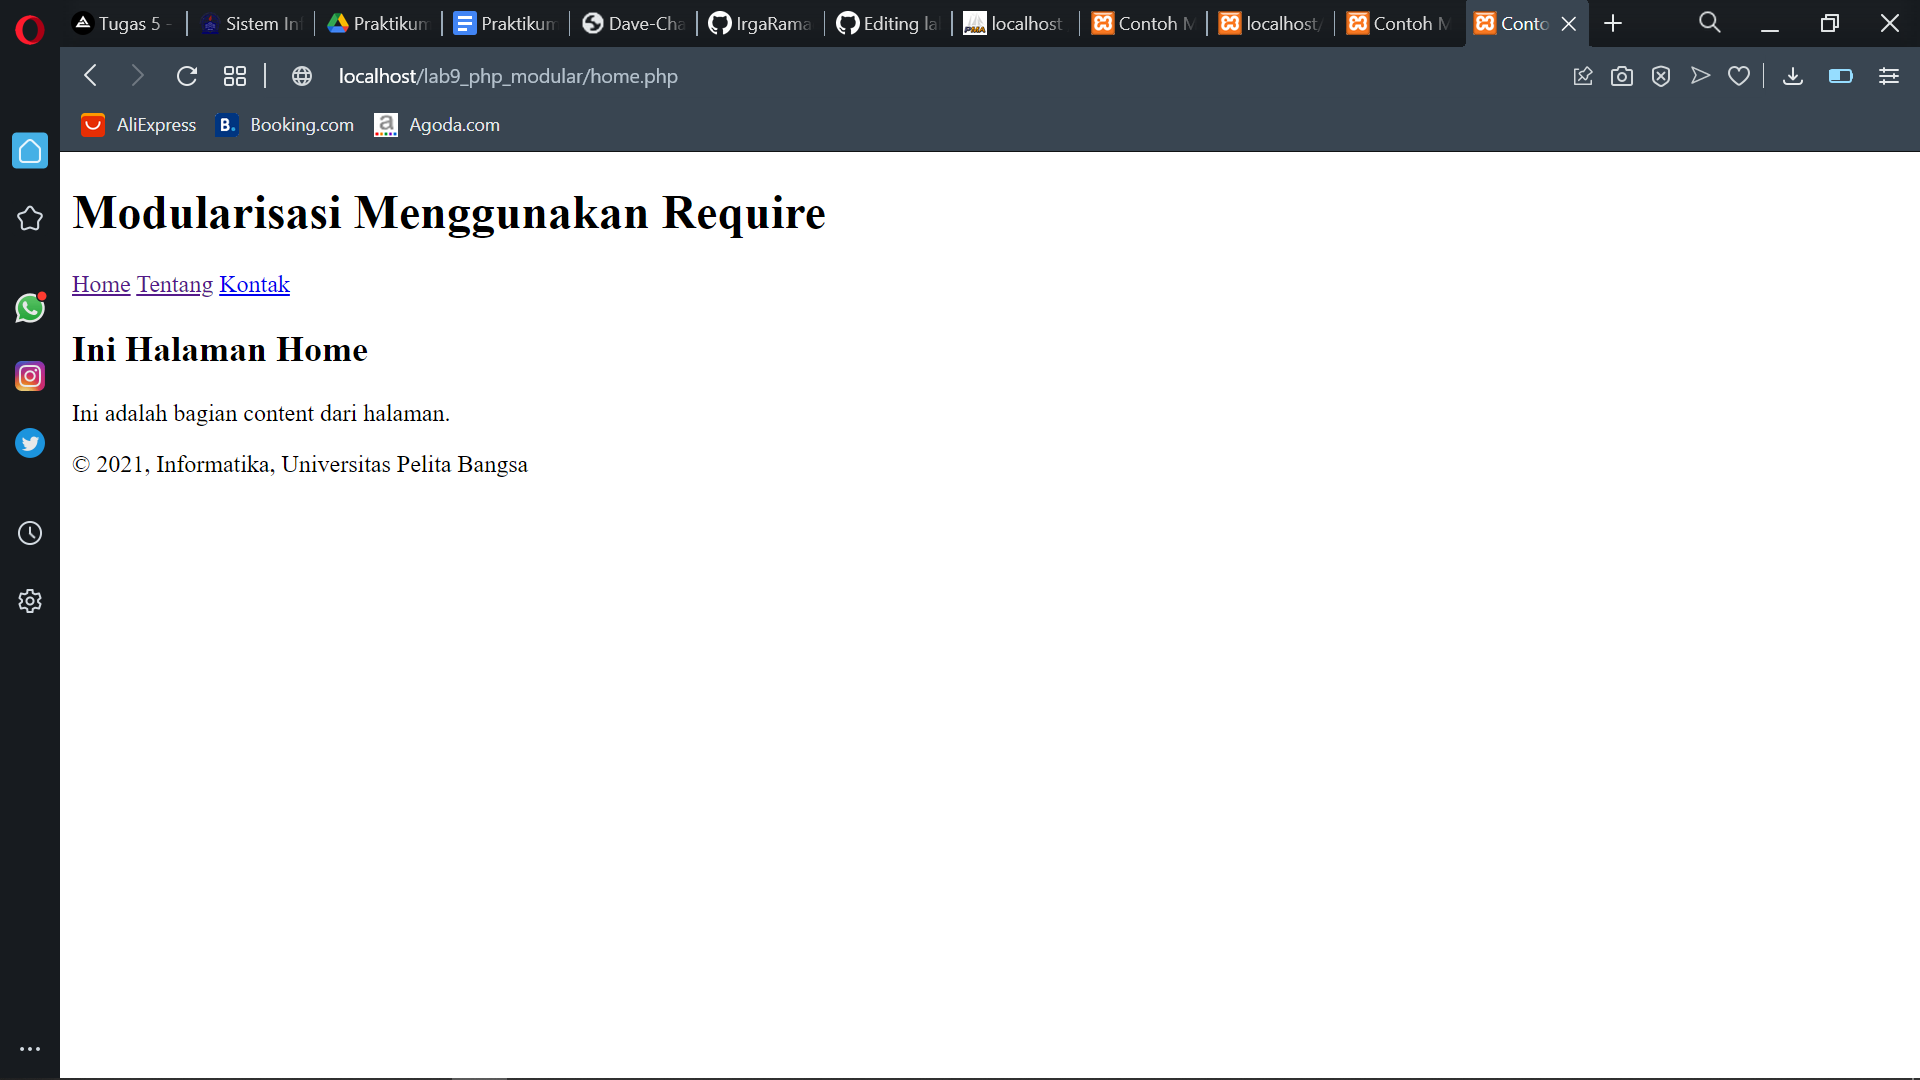Viewport: 1920px width, 1080px height.
Task: Open the Kontak page link
Action: (254, 284)
